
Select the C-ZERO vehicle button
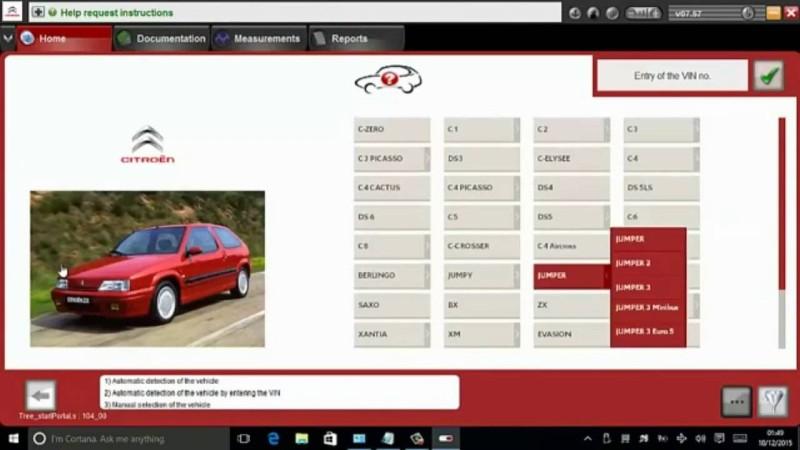tap(392, 130)
